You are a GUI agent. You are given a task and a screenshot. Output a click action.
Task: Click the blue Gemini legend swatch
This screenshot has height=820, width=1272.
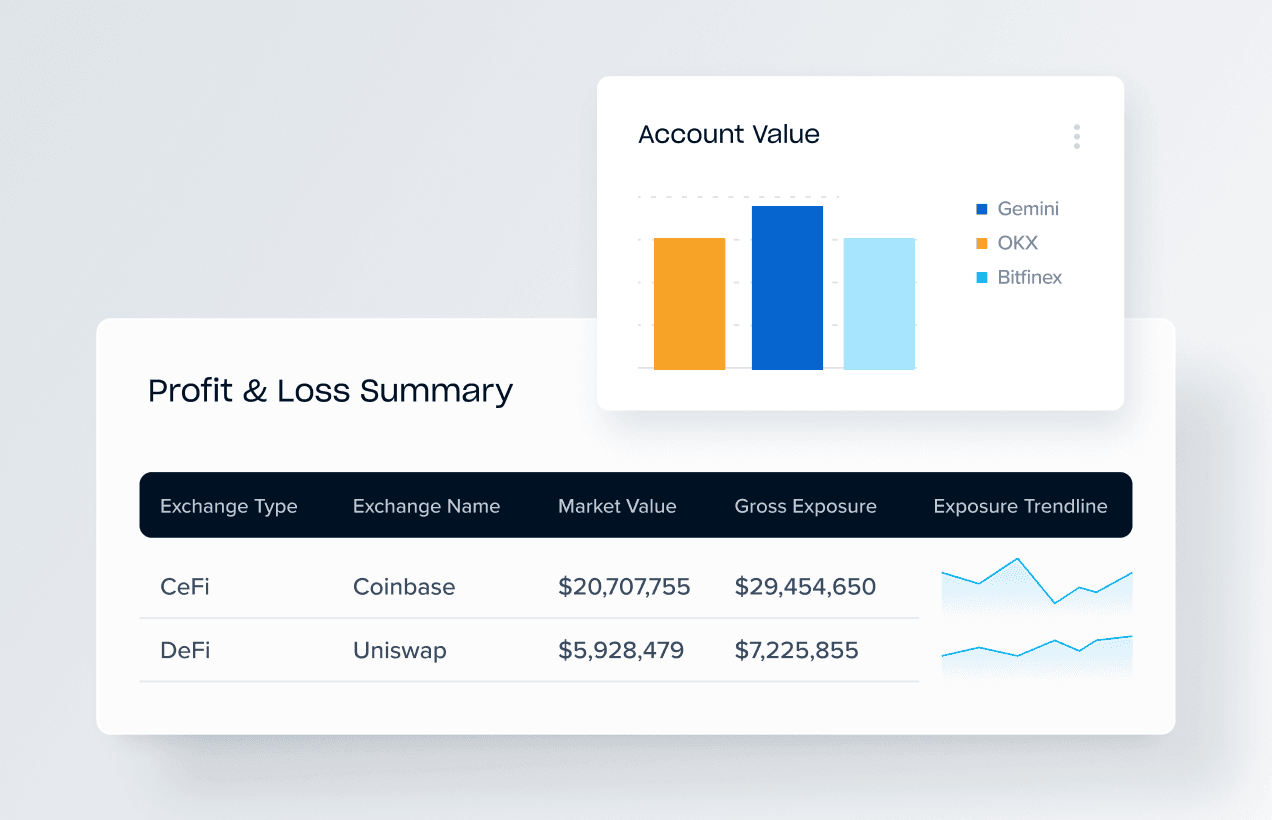(x=981, y=209)
